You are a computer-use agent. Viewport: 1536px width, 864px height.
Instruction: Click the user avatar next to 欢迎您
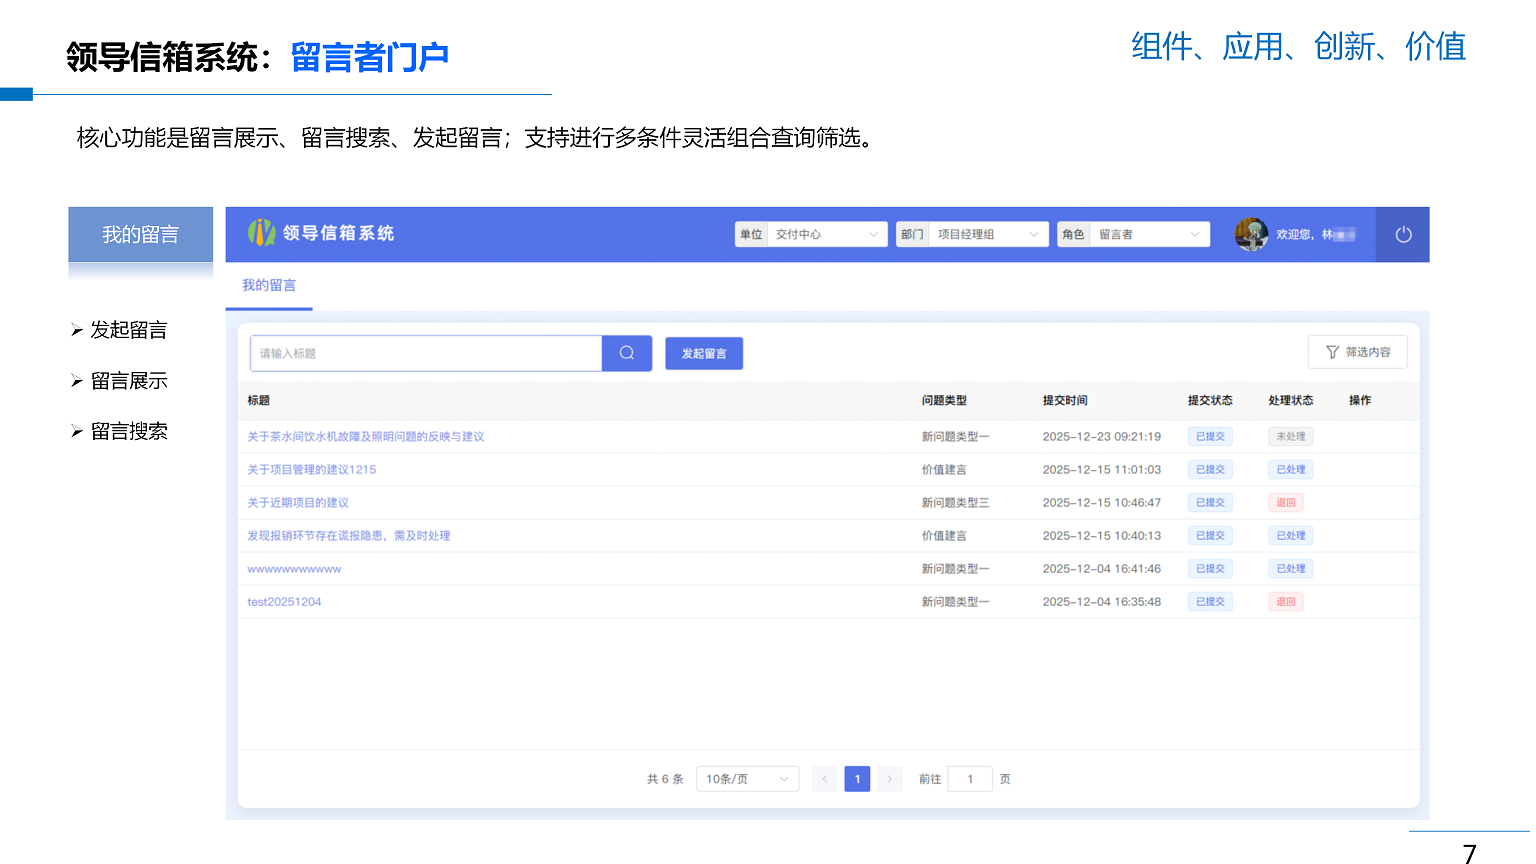pyautogui.click(x=1251, y=234)
